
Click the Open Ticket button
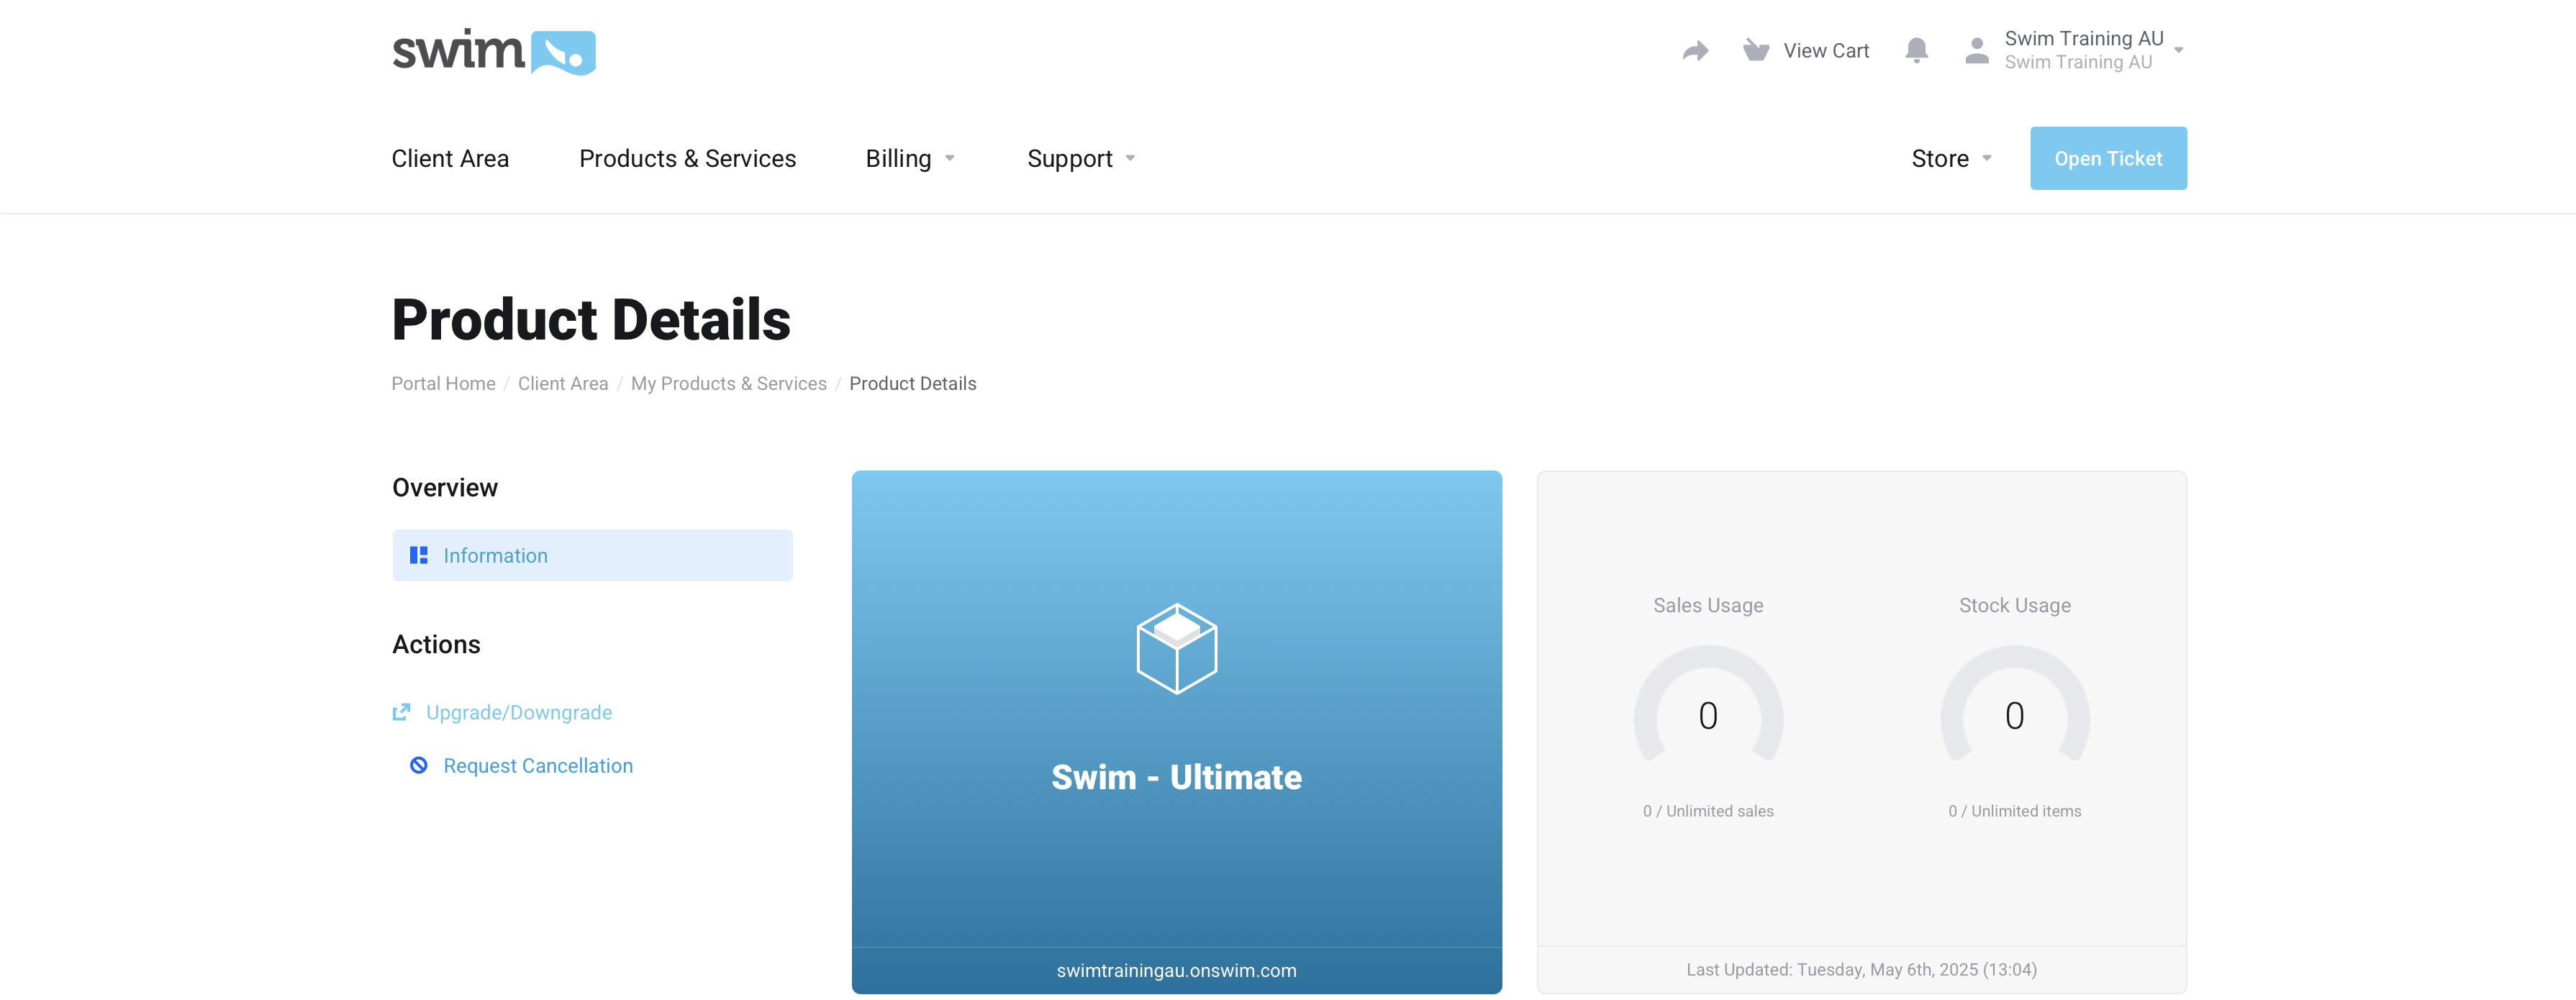[x=2108, y=158]
